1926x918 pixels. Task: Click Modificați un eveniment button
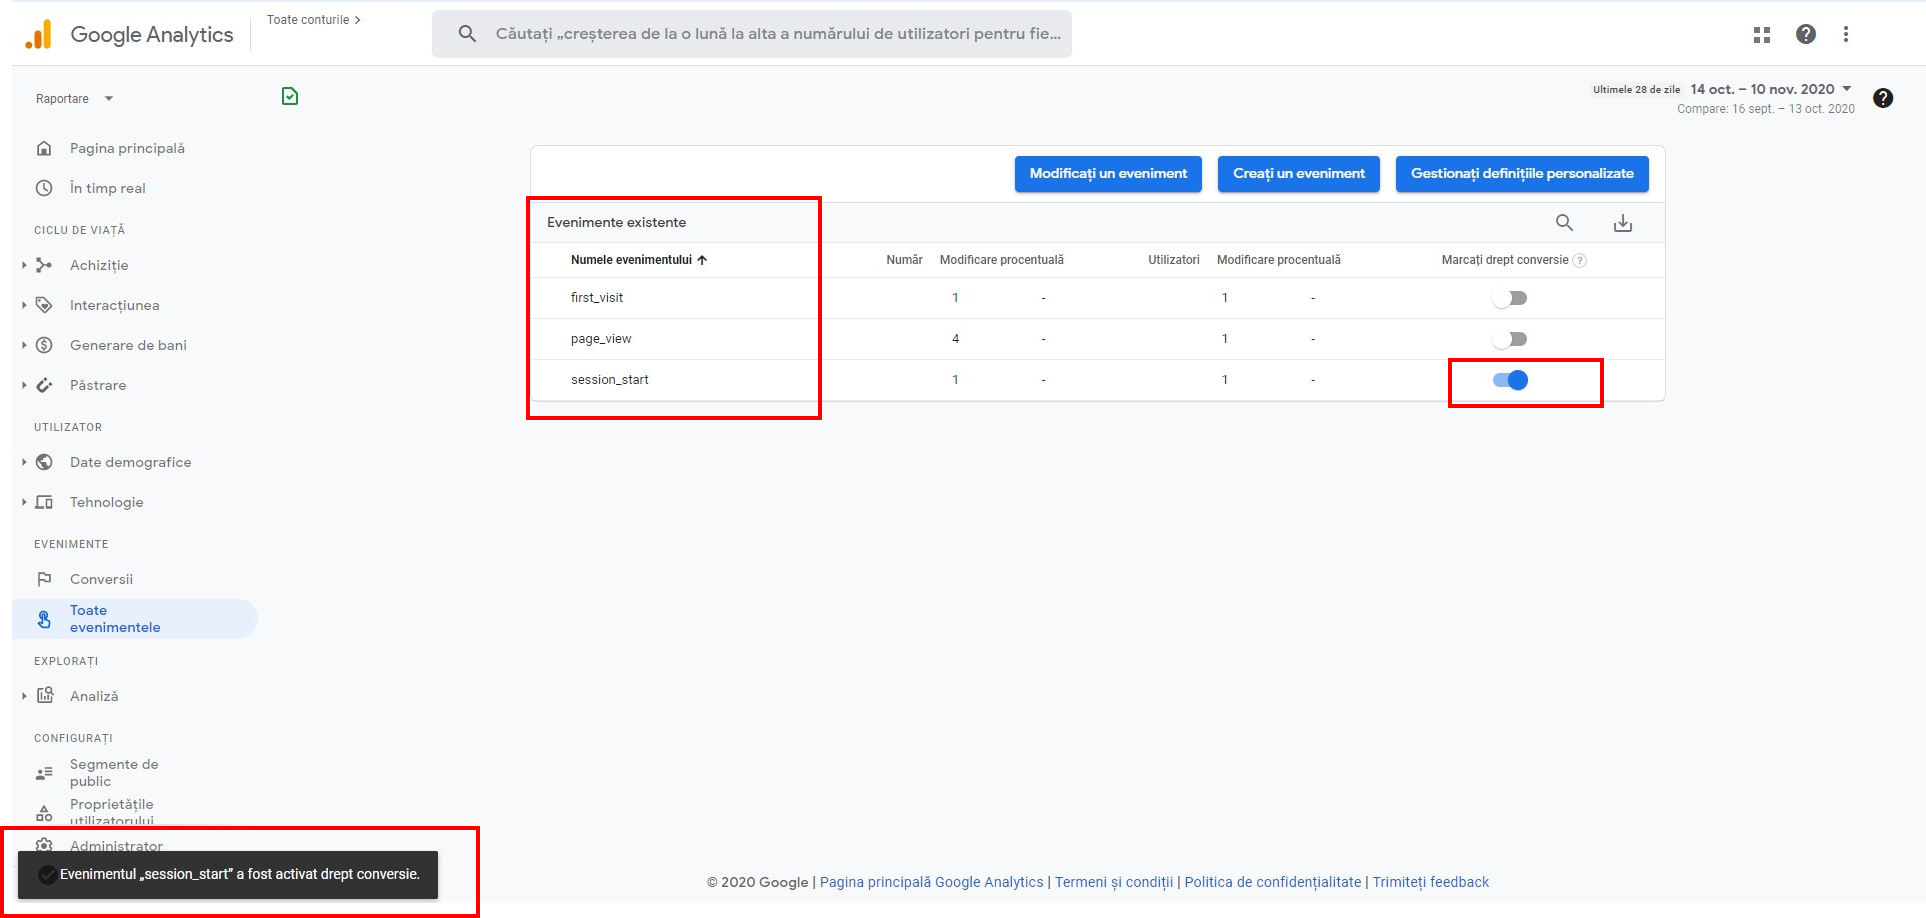(1108, 174)
